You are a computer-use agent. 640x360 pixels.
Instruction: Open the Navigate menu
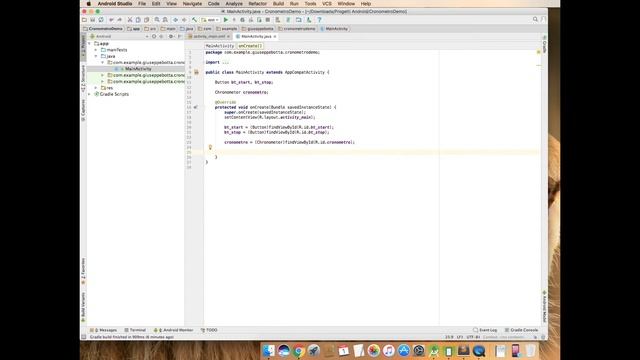pyautogui.click(x=192, y=4)
